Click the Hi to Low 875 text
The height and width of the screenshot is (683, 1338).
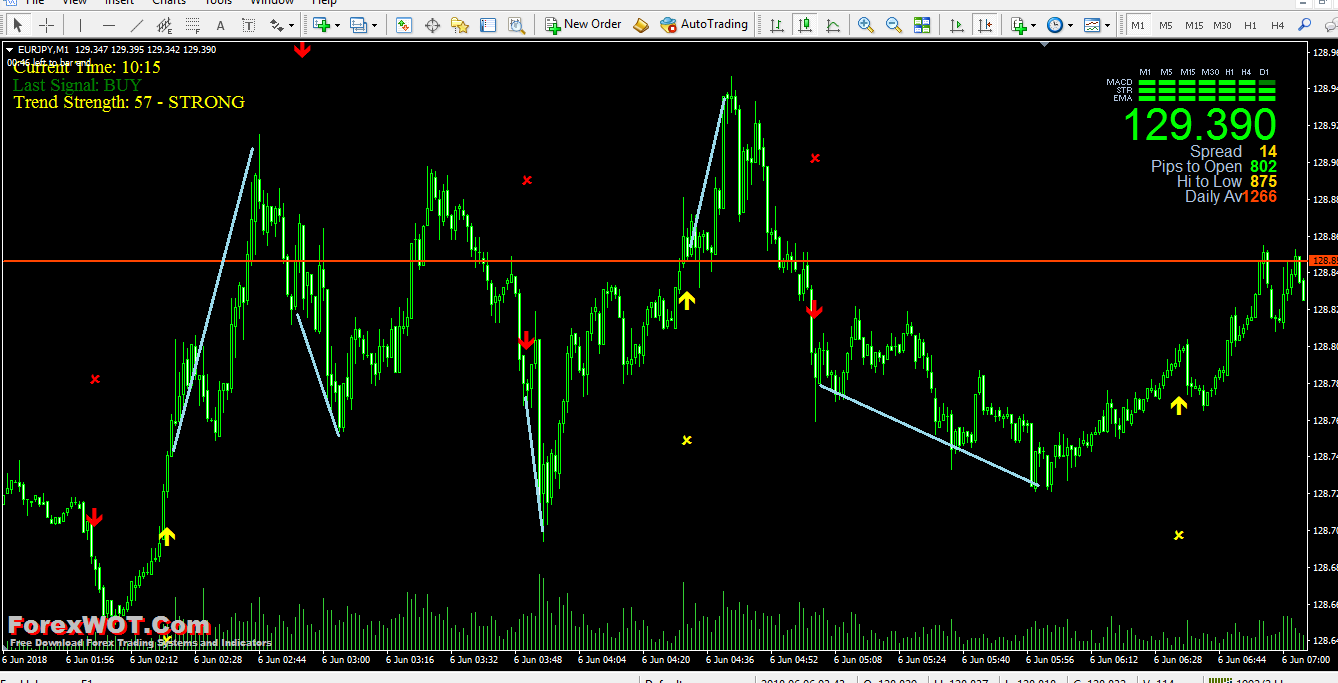(1227, 181)
